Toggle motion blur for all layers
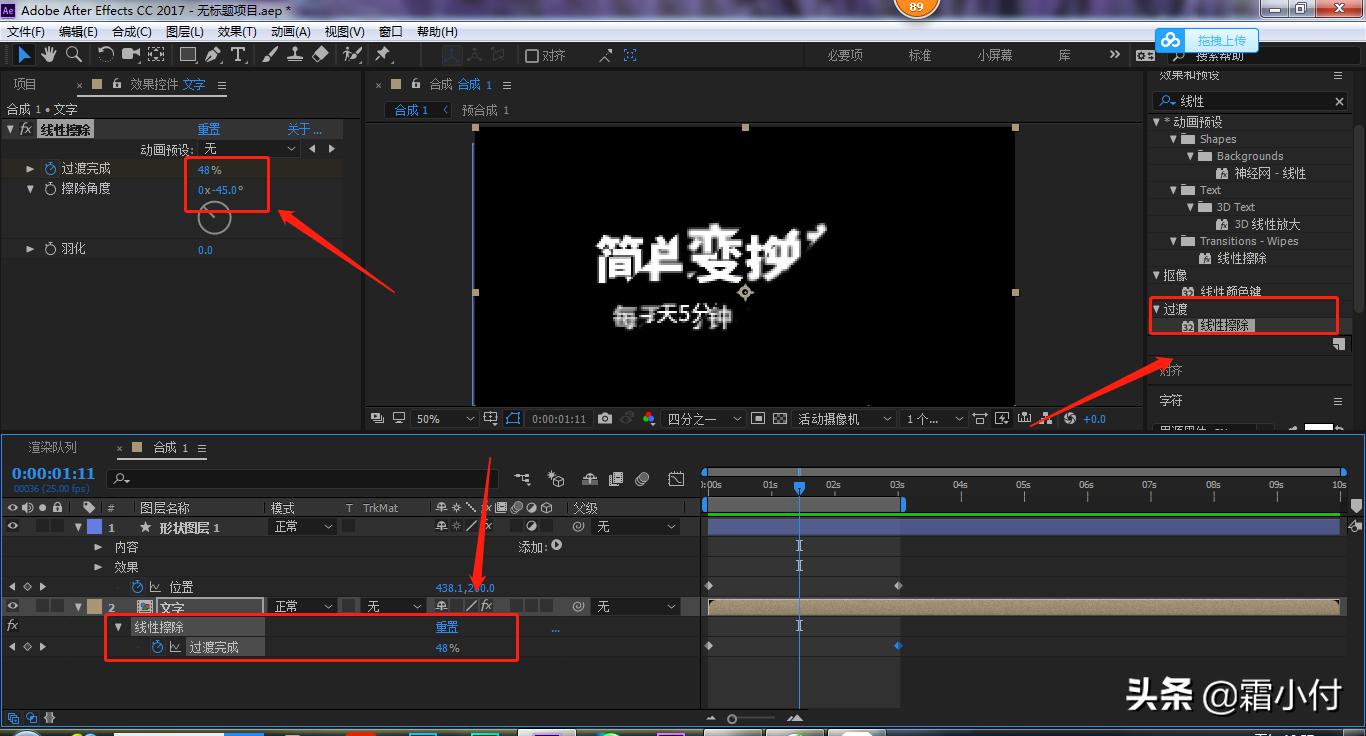Image resolution: width=1366 pixels, height=736 pixels. (641, 479)
